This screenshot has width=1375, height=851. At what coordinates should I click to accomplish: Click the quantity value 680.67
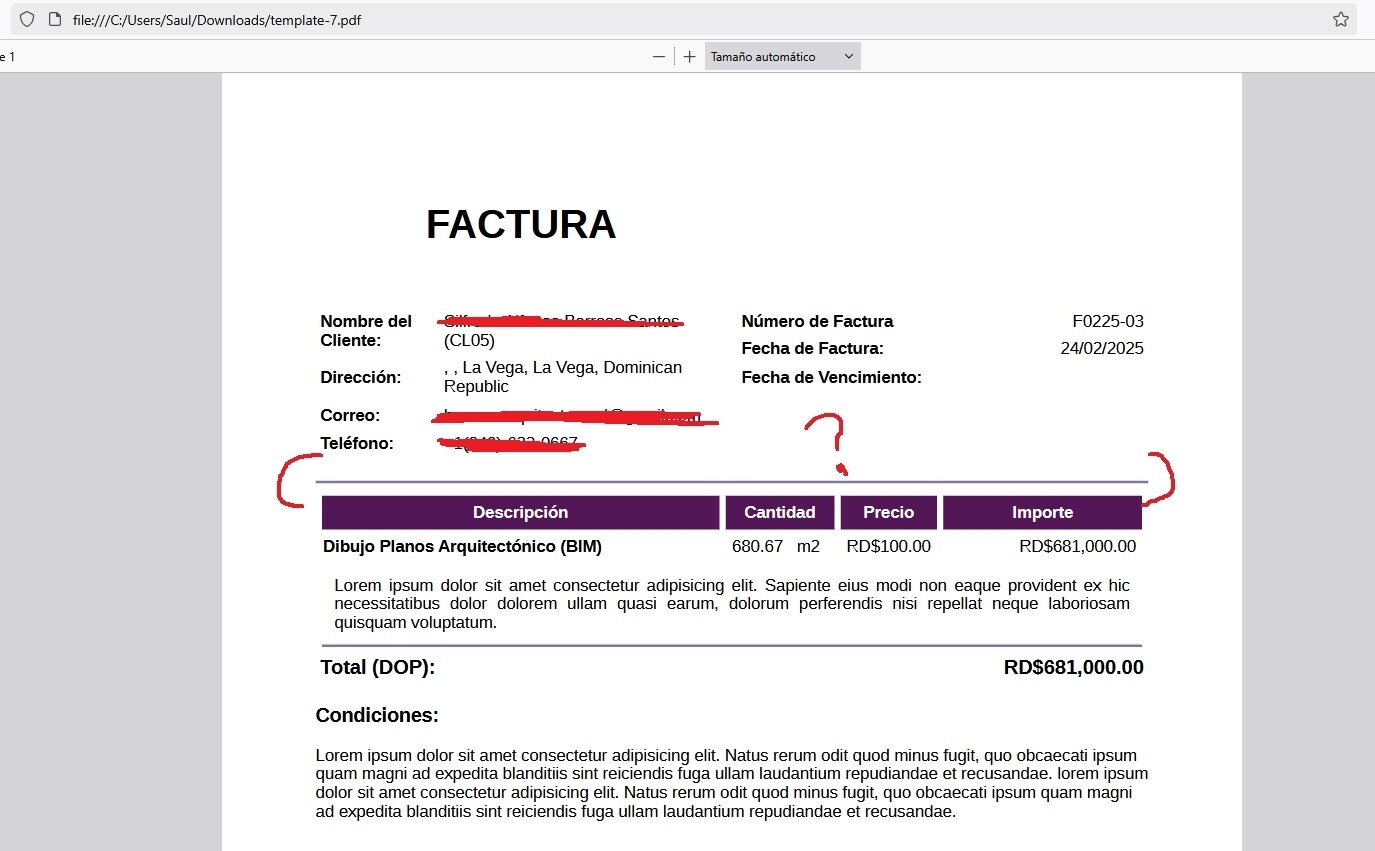pyautogui.click(x=757, y=547)
